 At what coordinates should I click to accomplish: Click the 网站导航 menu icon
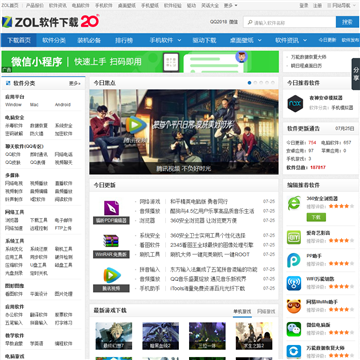tap(329, 5)
